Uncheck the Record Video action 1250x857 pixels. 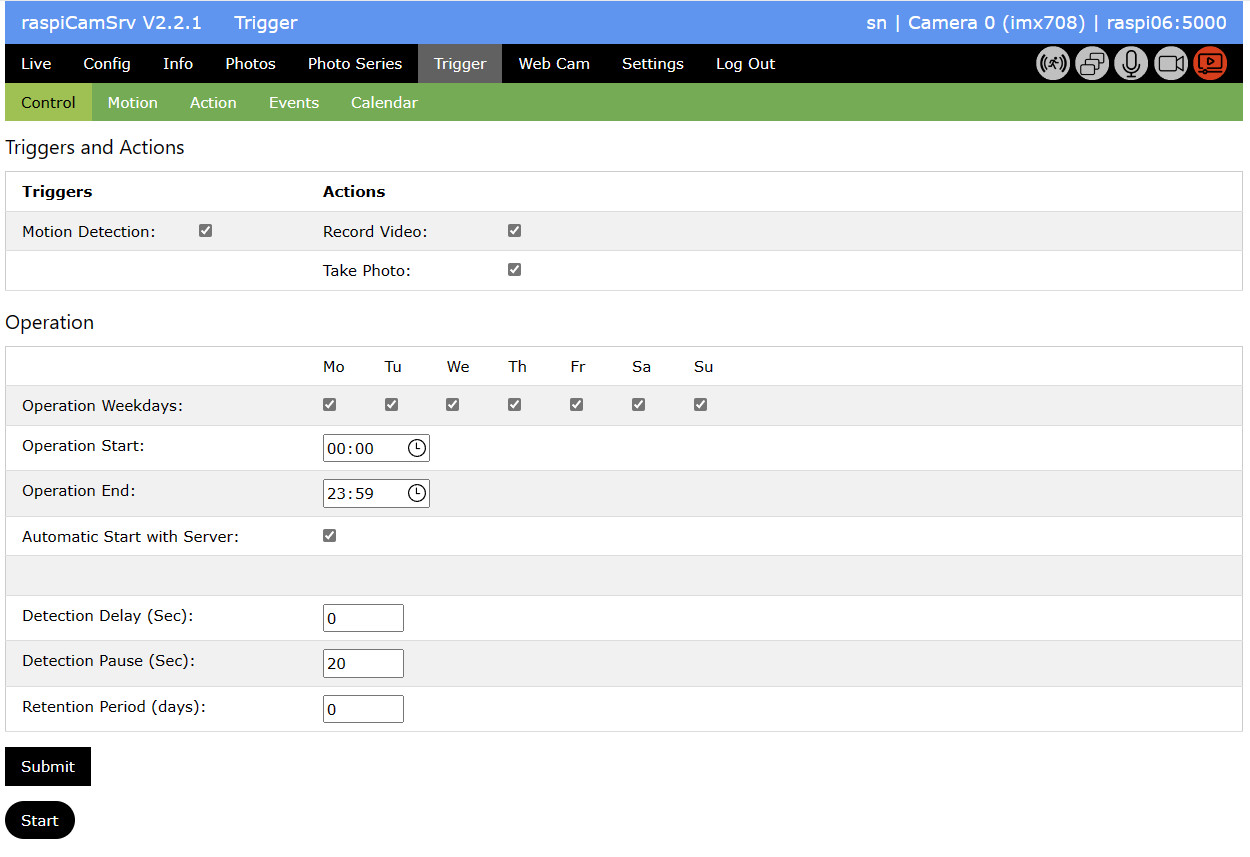pyautogui.click(x=515, y=231)
